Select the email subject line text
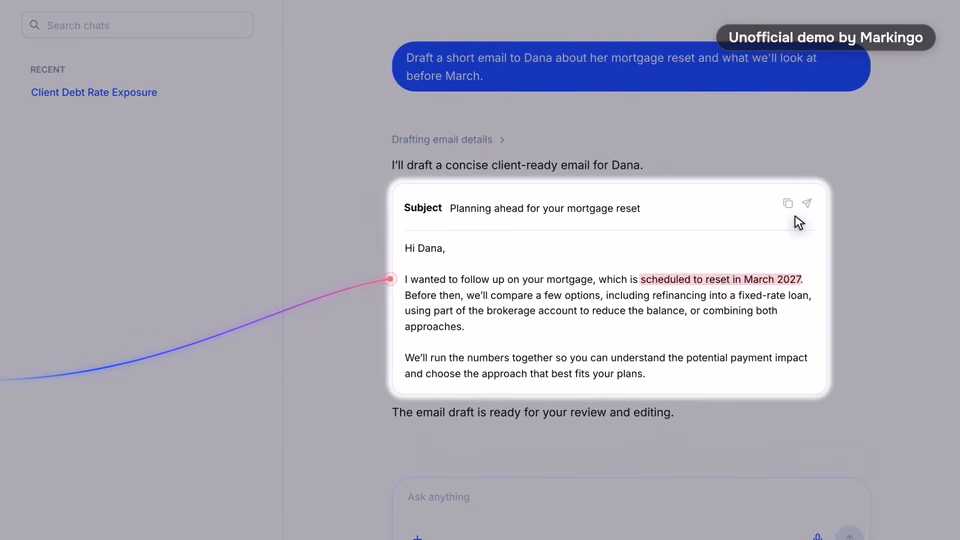960x540 pixels. (x=545, y=208)
